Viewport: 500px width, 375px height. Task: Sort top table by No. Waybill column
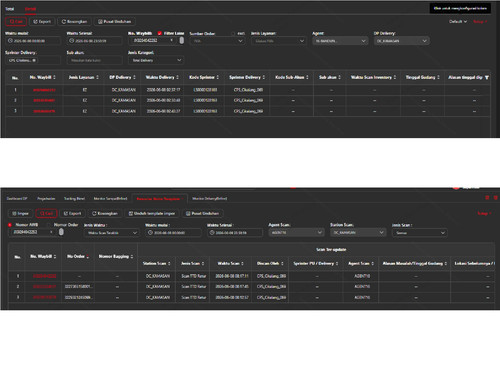pos(54,77)
